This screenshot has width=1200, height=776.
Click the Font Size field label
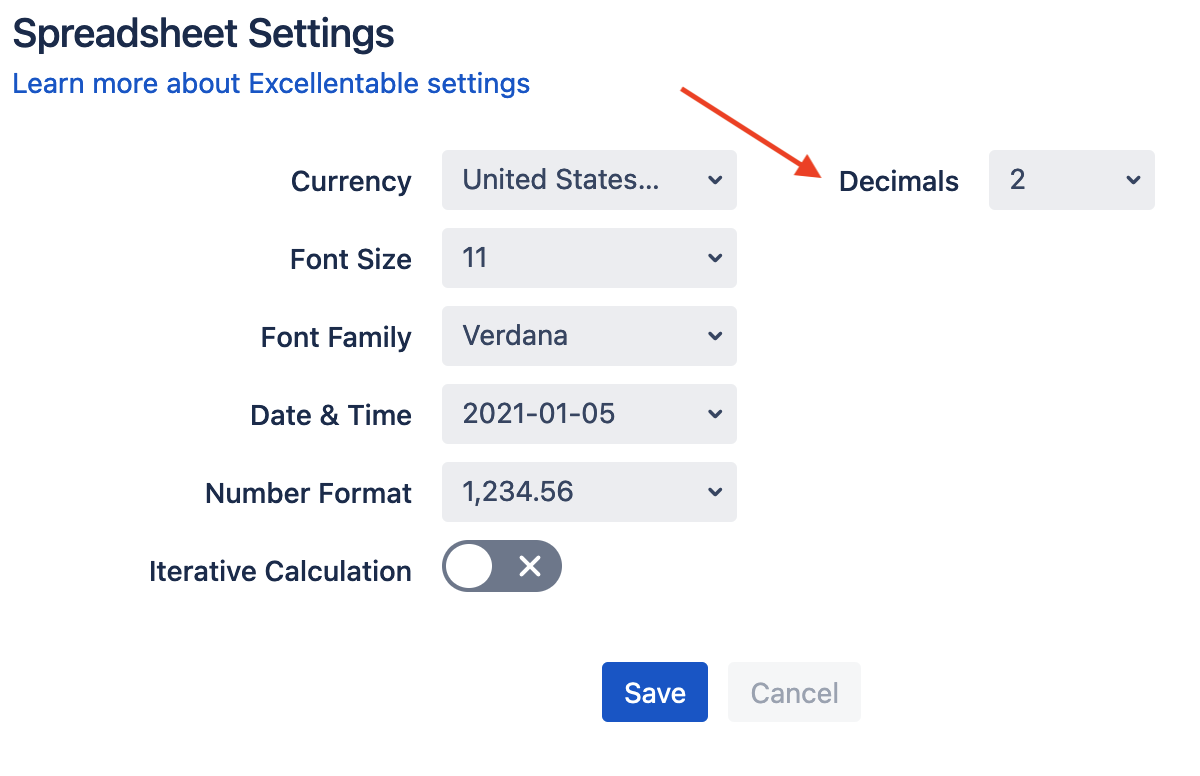[x=351, y=259]
